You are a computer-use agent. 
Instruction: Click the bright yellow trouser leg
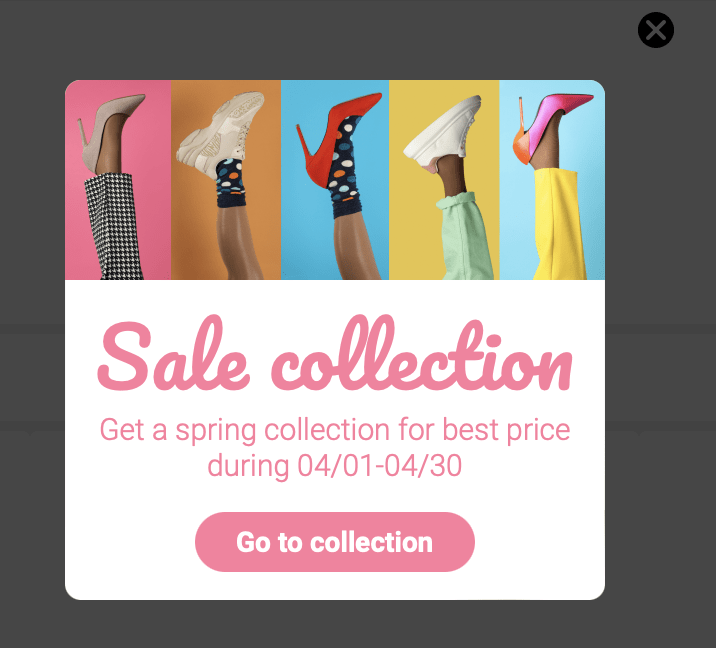pyautogui.click(x=559, y=224)
